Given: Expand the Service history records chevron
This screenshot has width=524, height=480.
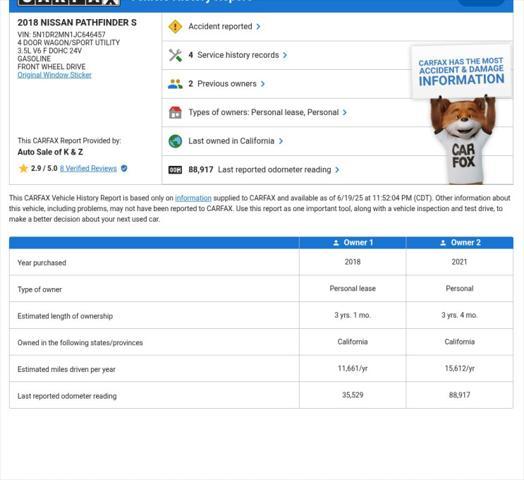Looking at the screenshot, I should click(x=285, y=55).
